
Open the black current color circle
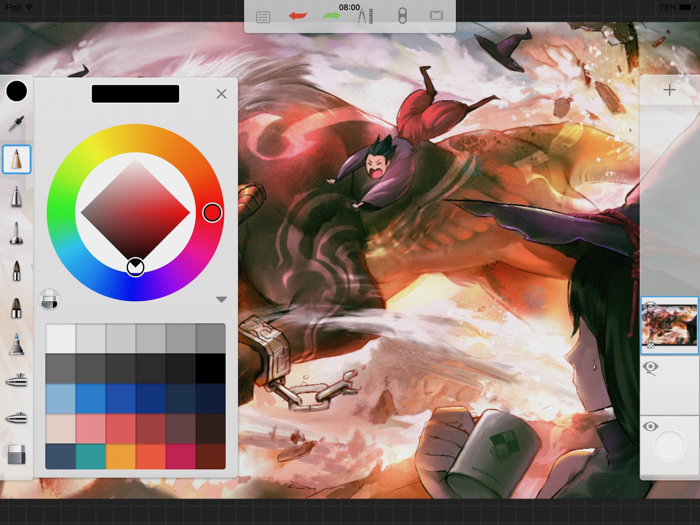coord(17,91)
